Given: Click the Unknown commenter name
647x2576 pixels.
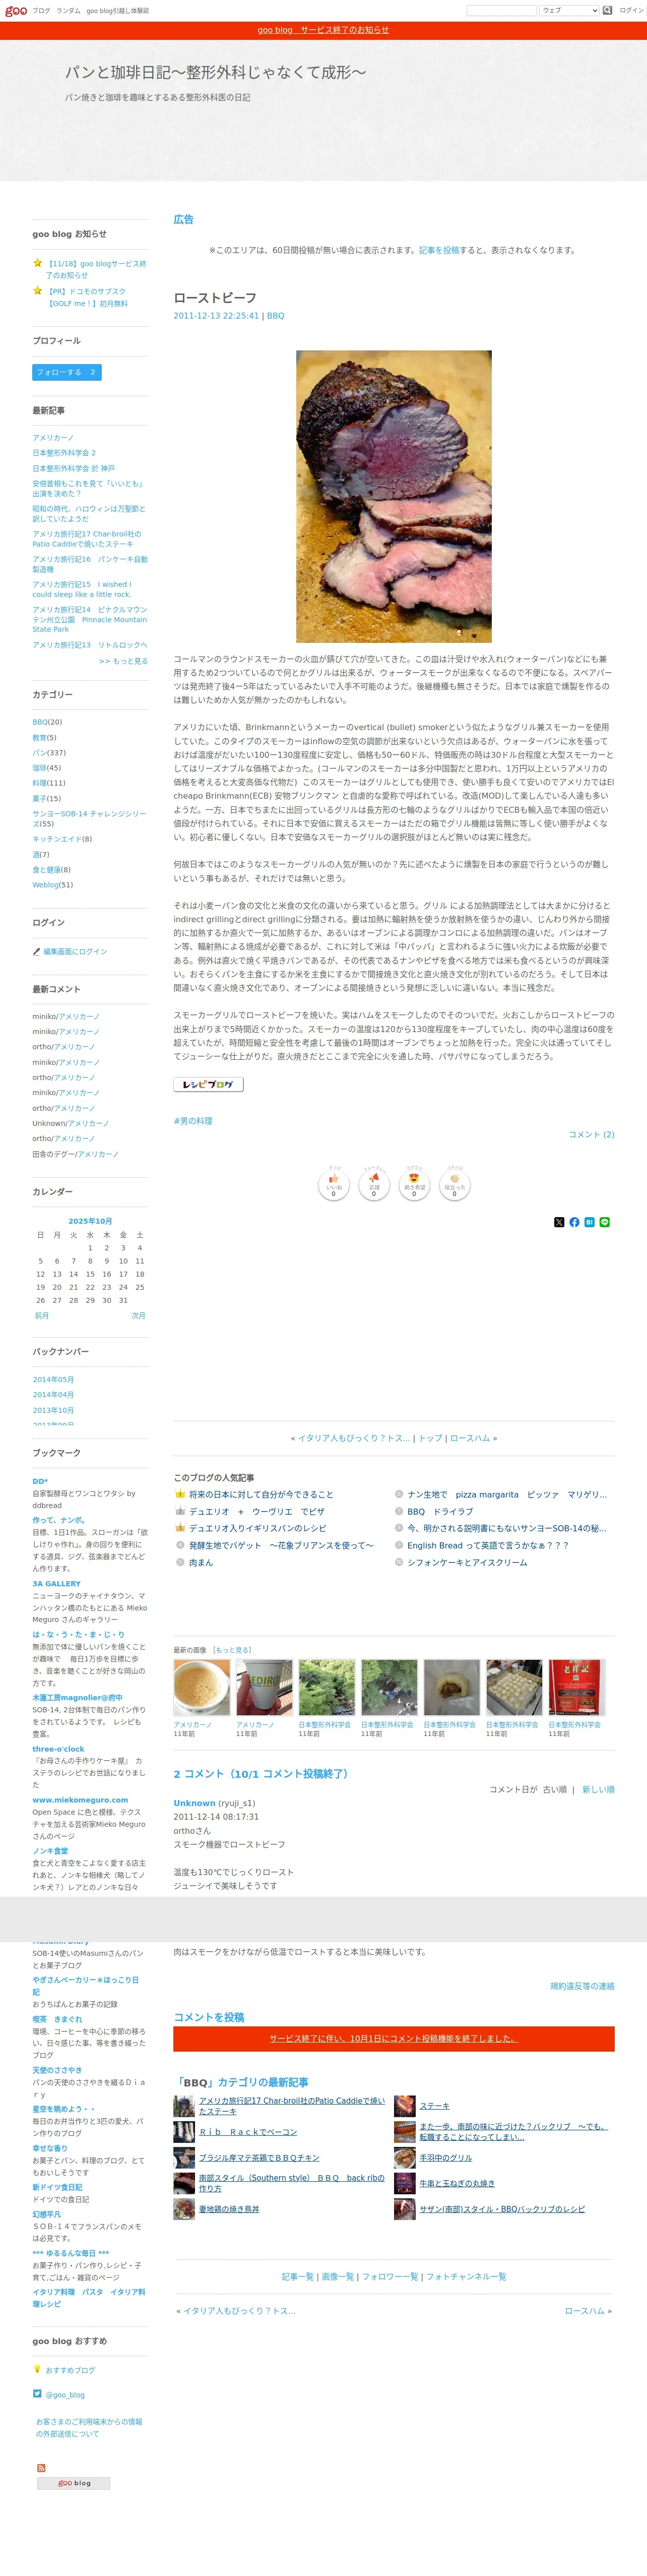Looking at the screenshot, I should point(194,1804).
